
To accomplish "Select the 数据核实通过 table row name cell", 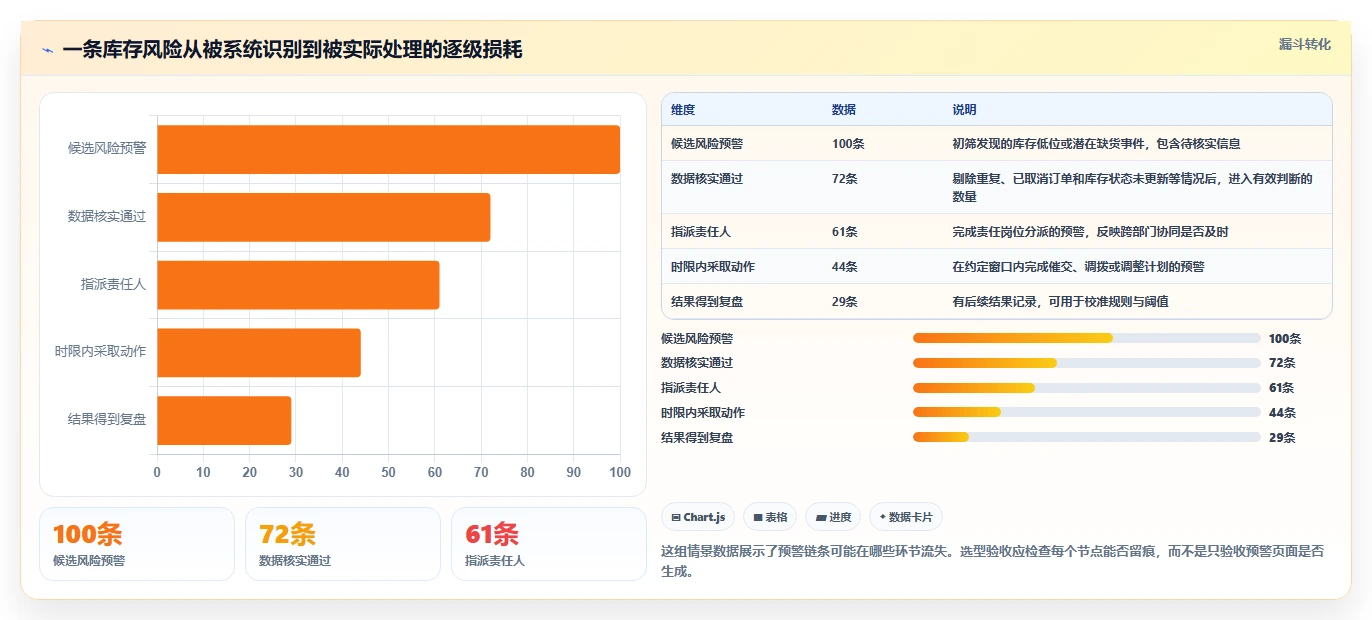I will pos(707,179).
